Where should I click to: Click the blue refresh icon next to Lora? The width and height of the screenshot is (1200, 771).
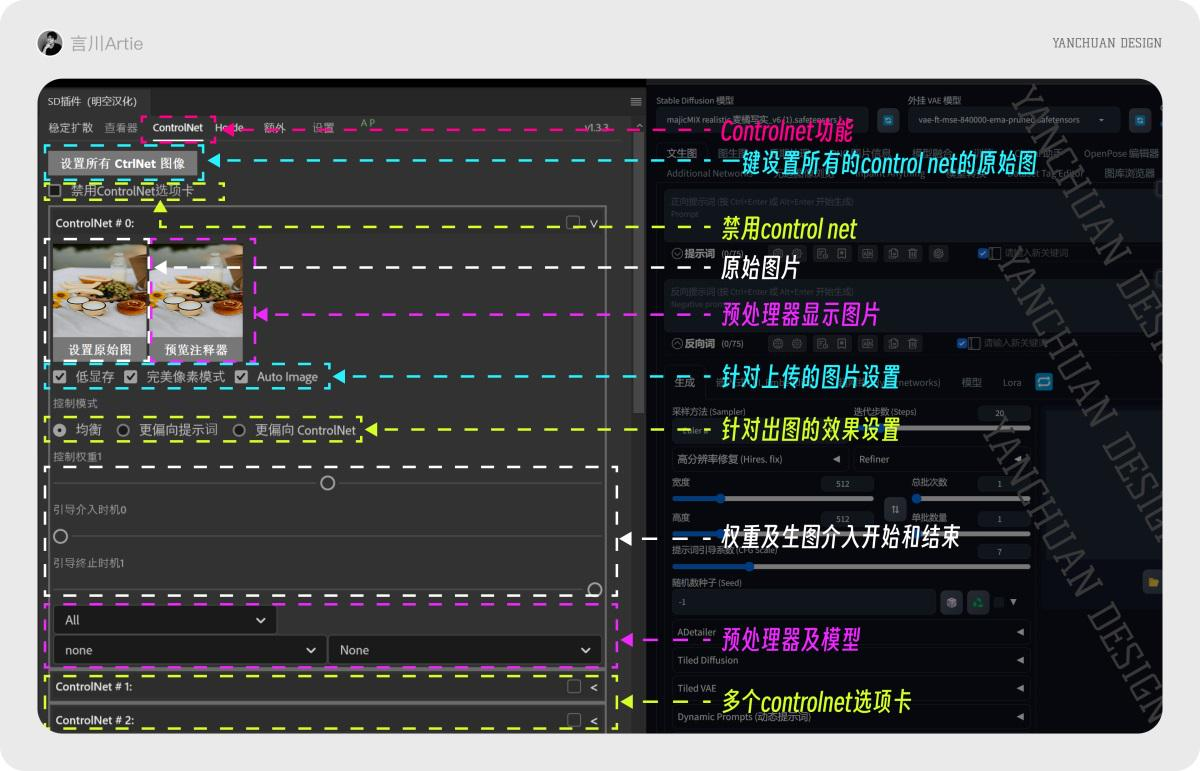(1043, 381)
